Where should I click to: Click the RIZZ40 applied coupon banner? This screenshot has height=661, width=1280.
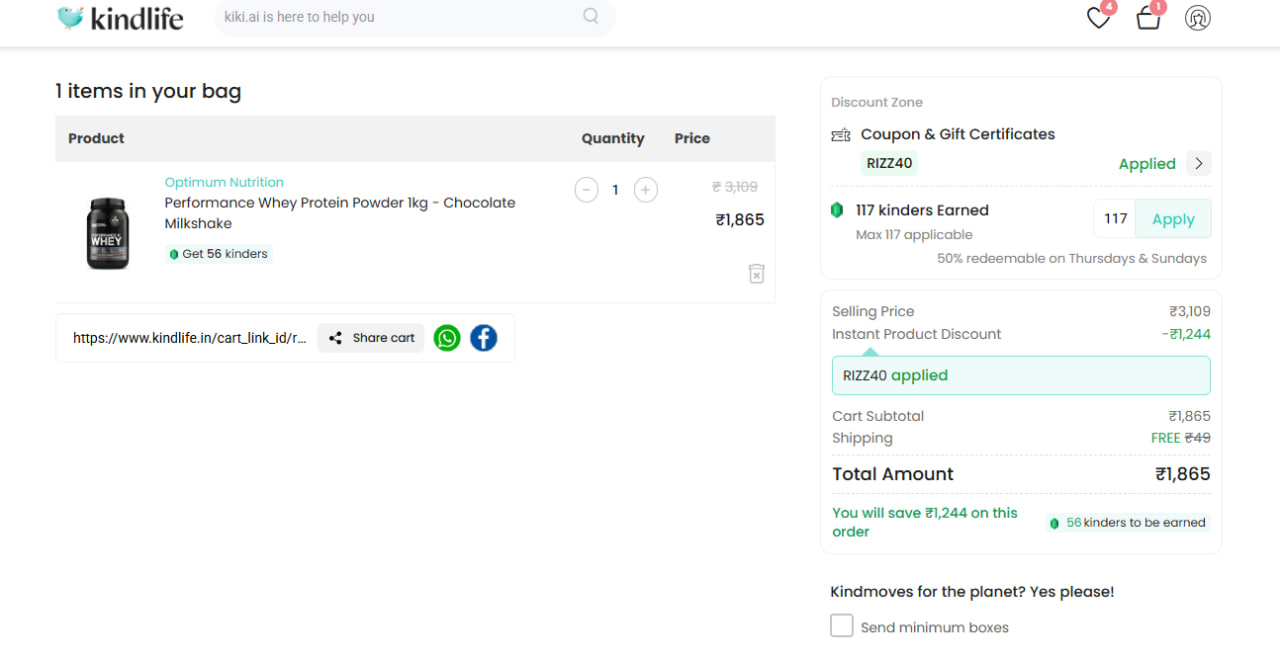point(1021,376)
